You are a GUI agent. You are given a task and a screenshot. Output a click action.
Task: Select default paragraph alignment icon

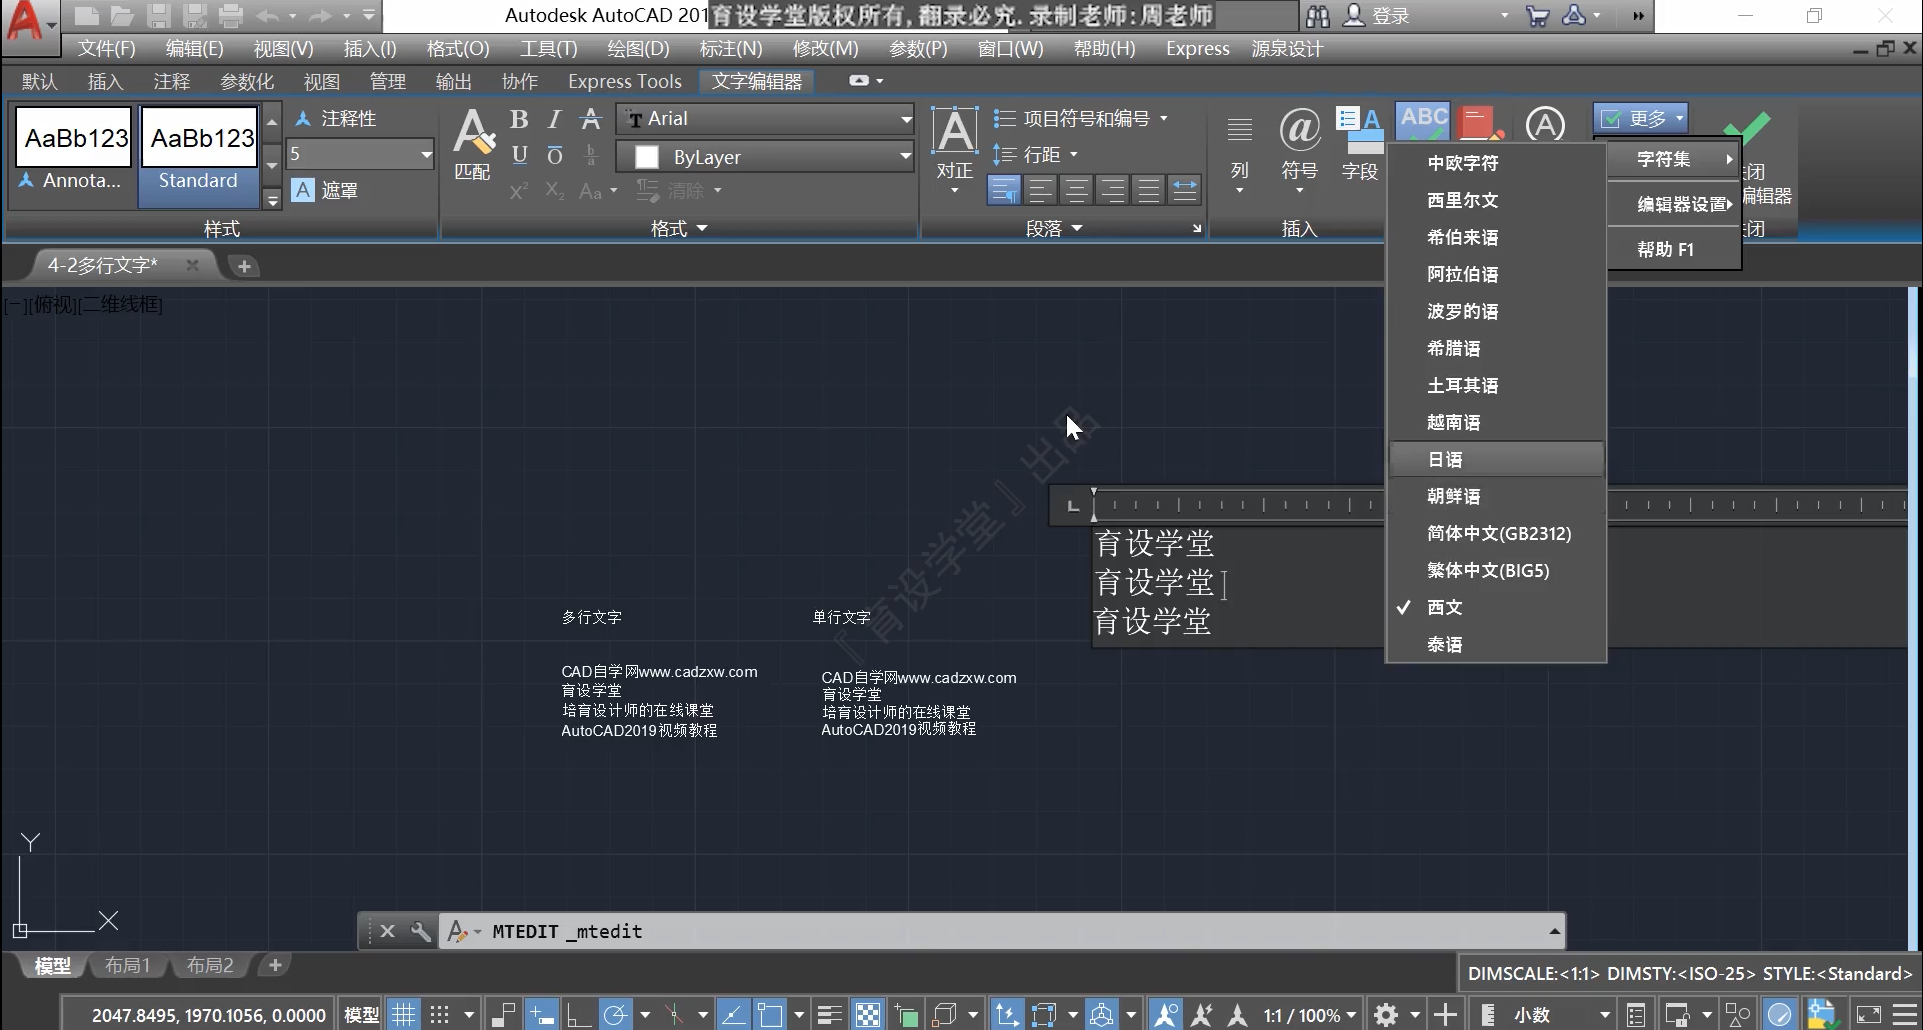click(1004, 190)
